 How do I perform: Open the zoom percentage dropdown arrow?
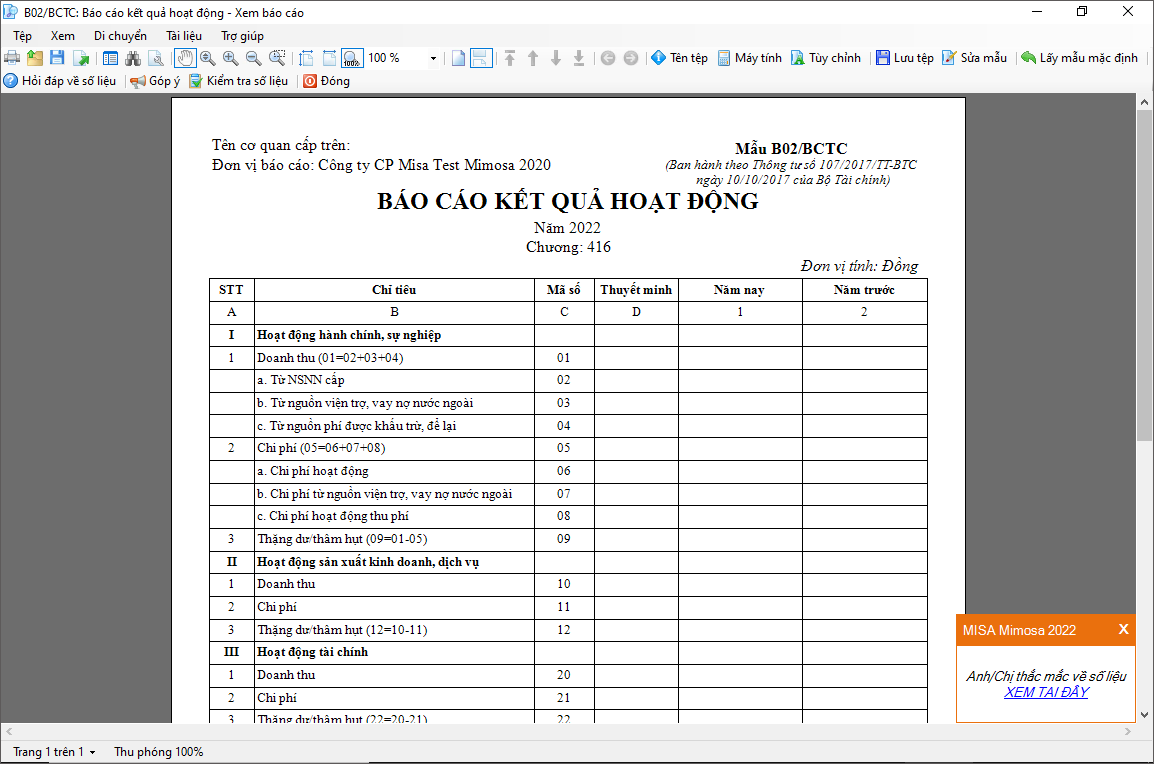point(433,58)
